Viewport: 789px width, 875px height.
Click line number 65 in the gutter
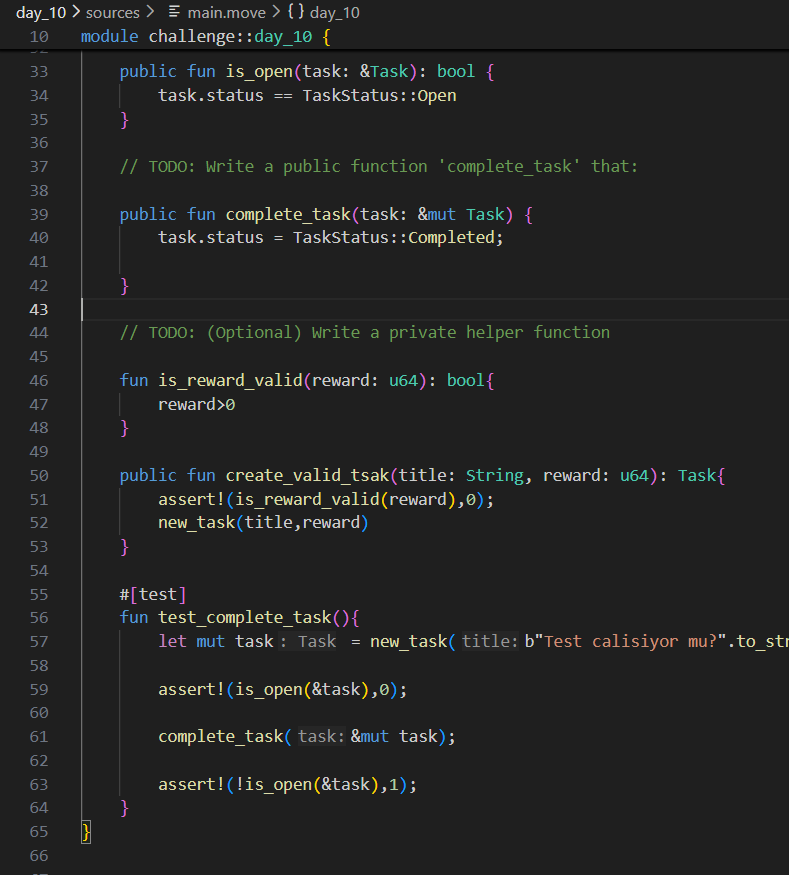[x=39, y=832]
